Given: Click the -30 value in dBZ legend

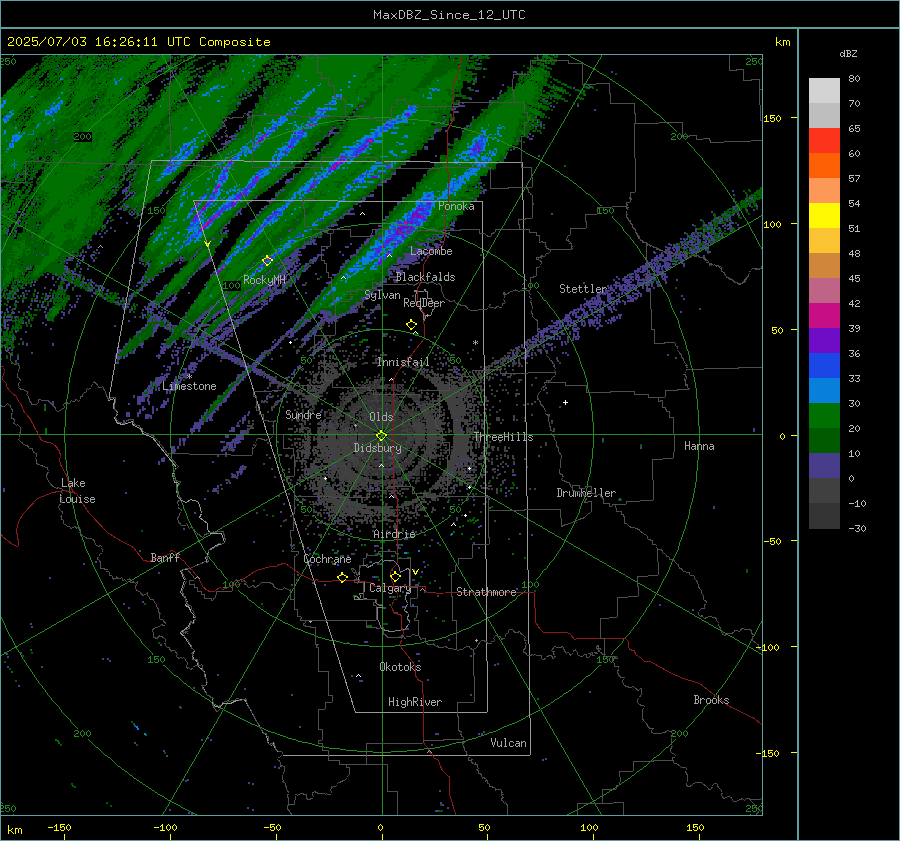Looking at the screenshot, I should (857, 529).
